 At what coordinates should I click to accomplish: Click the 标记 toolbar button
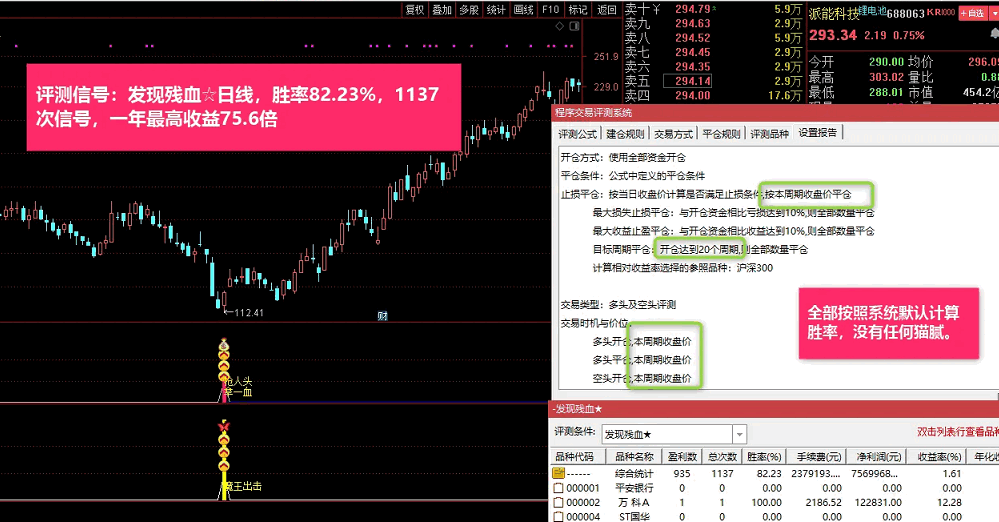click(x=578, y=10)
